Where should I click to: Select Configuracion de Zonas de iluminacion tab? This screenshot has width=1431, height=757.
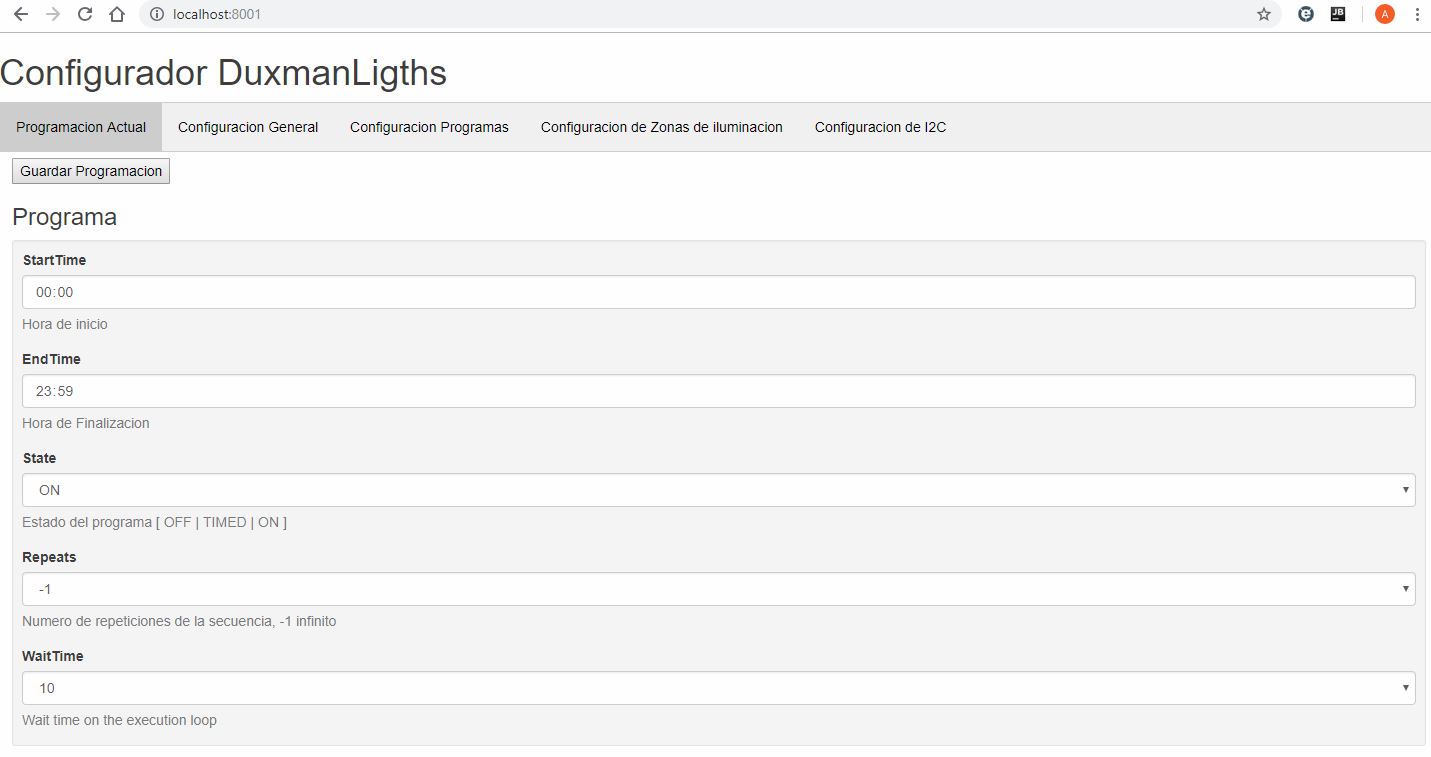pos(661,127)
